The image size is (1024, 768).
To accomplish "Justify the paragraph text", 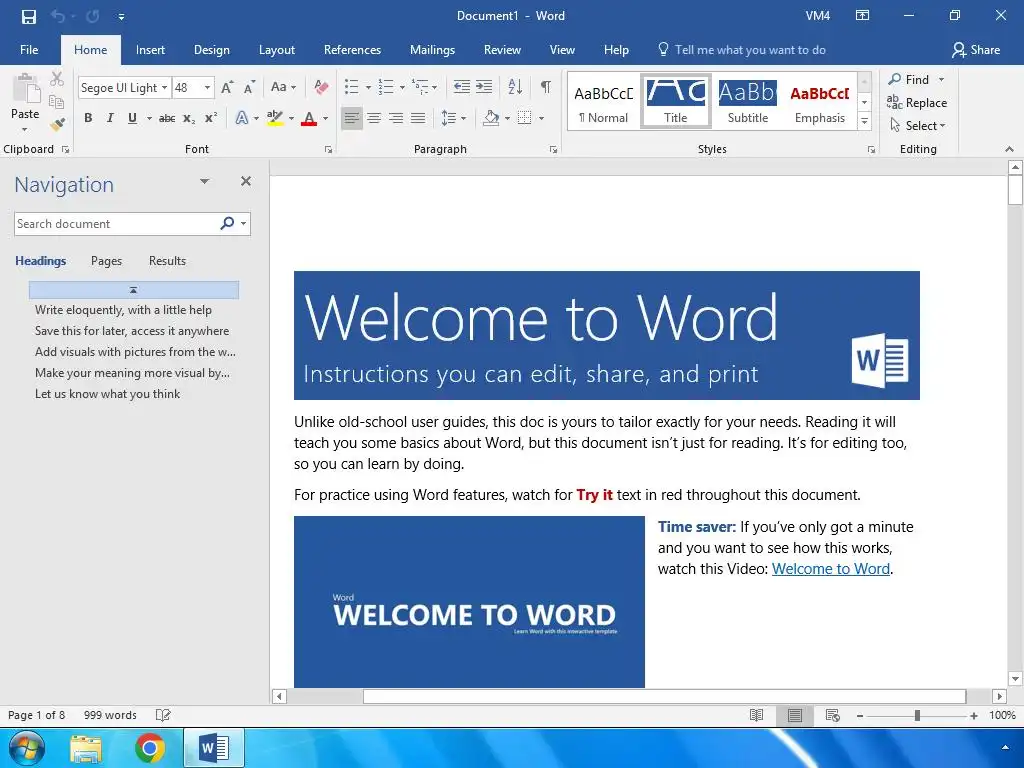I will click(418, 118).
